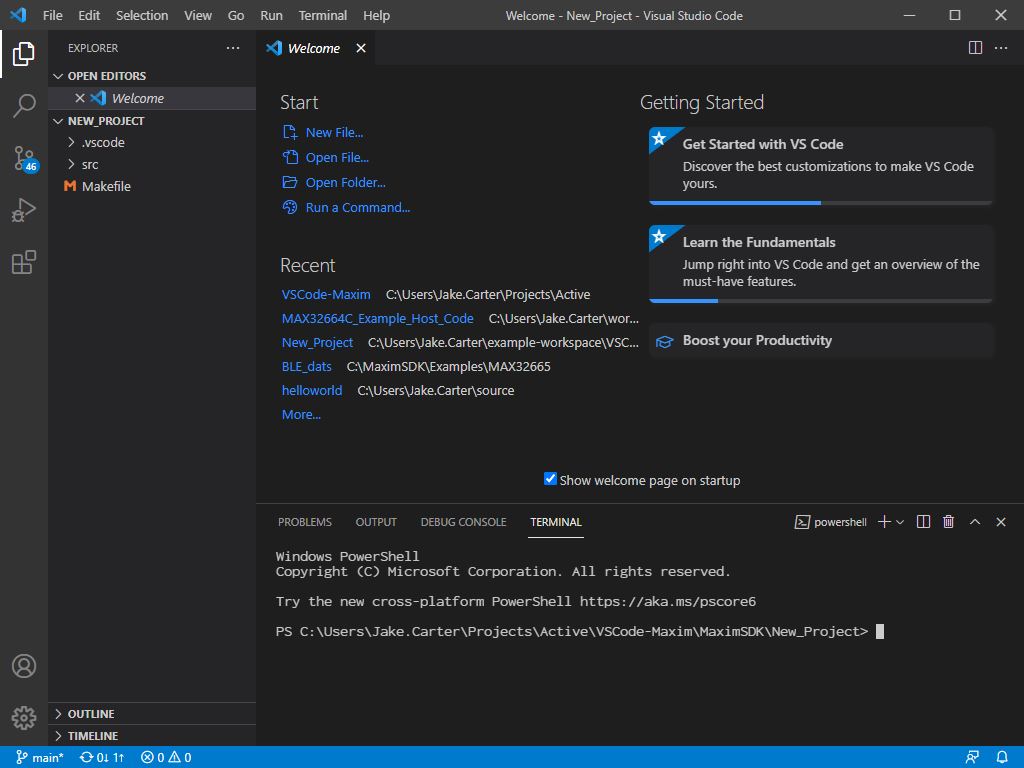The height and width of the screenshot is (768, 1024).
Task: Open the Accounts icon in activity bar
Action: [x=24, y=666]
